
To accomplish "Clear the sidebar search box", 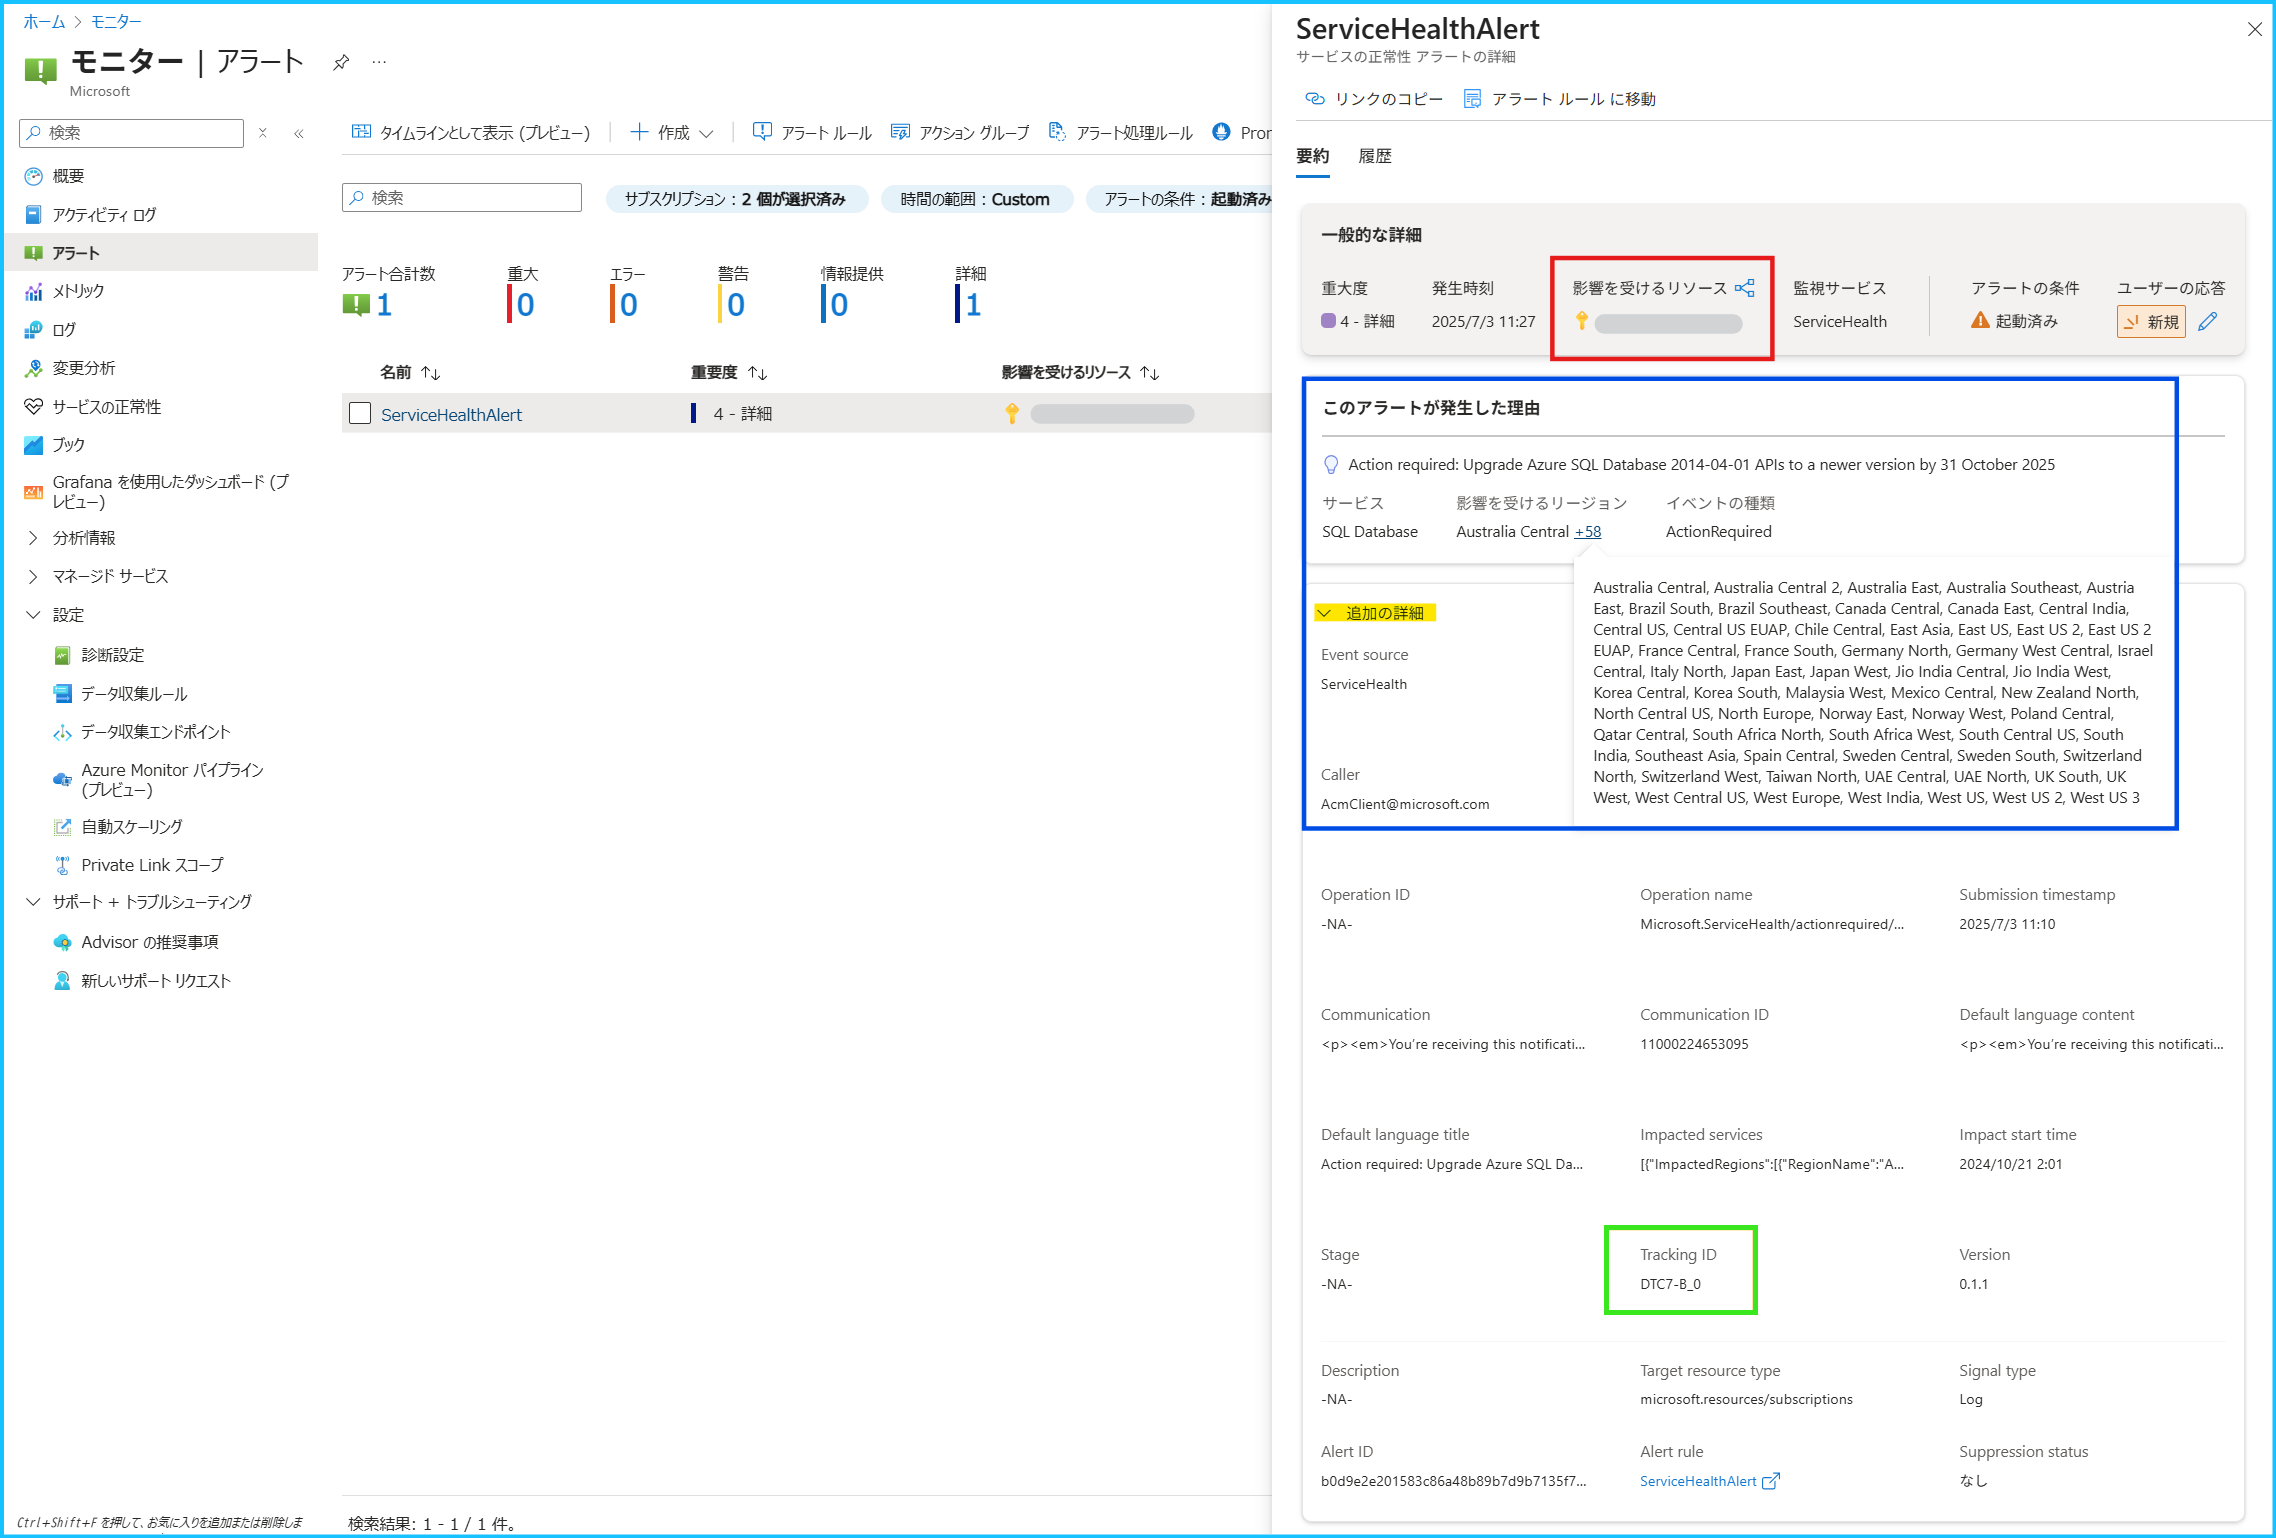I will tap(263, 133).
